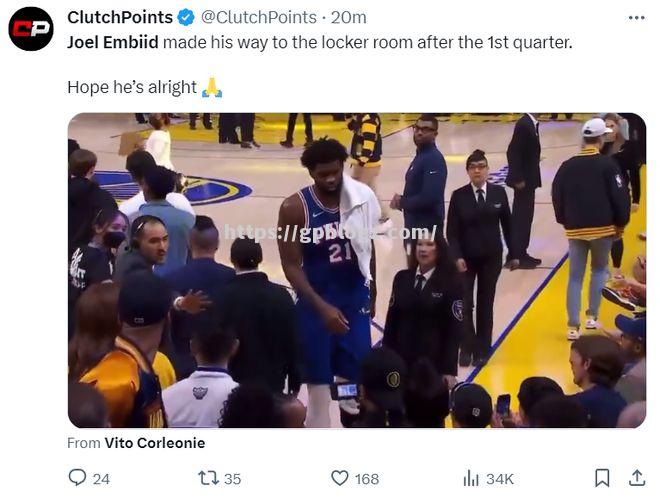
Task: Play the Joel Embiid video
Action: (357, 270)
